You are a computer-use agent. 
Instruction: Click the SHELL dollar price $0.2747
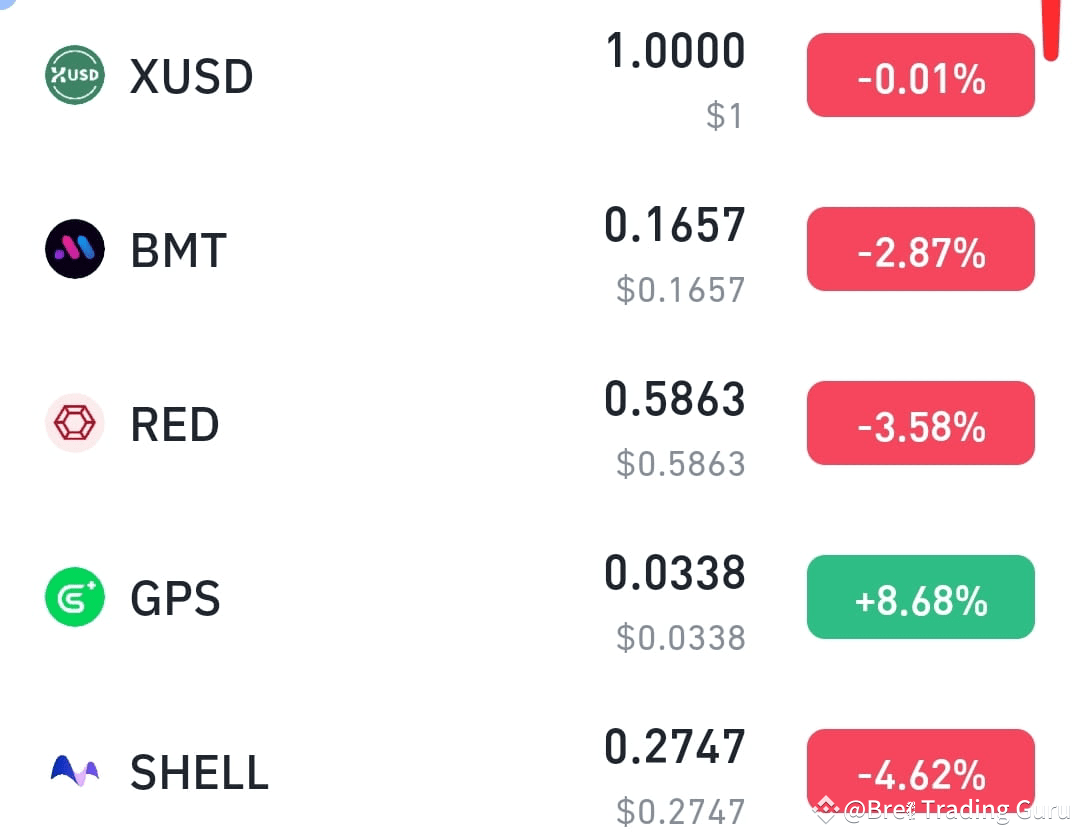[678, 811]
